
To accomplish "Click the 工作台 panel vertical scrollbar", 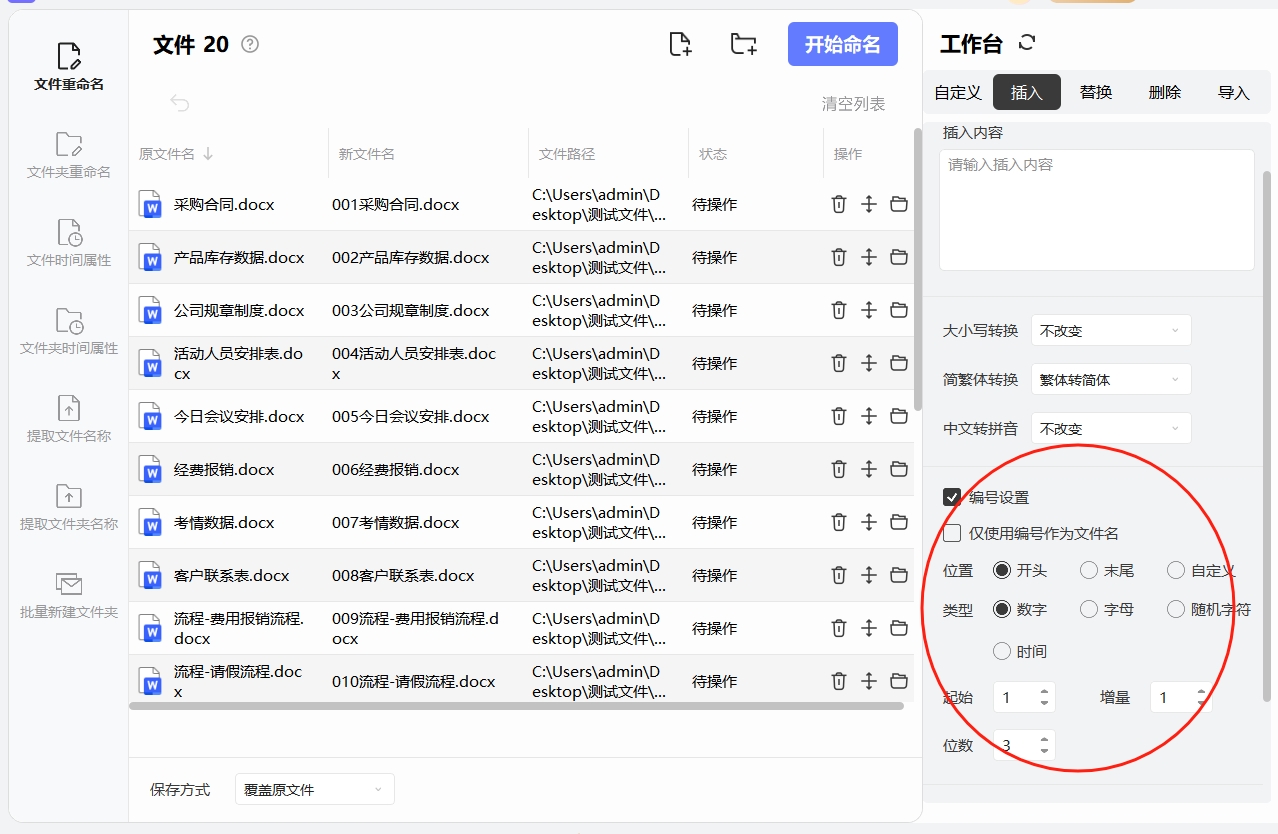I will [x=1267, y=435].
